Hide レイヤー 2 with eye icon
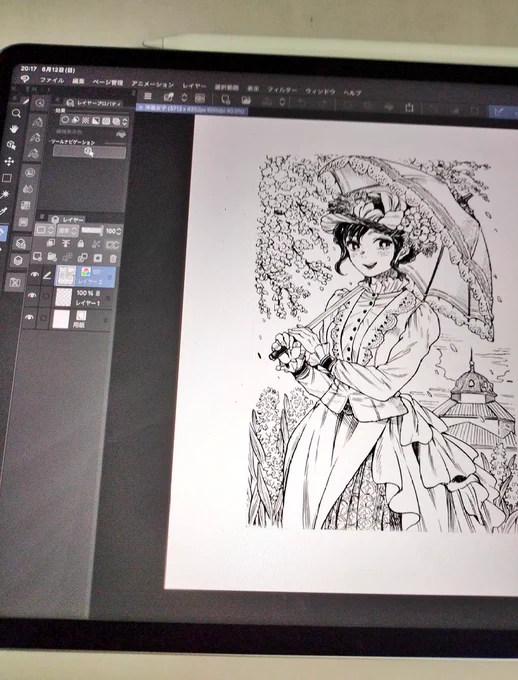This screenshot has height=680, width=518. click(x=35, y=275)
